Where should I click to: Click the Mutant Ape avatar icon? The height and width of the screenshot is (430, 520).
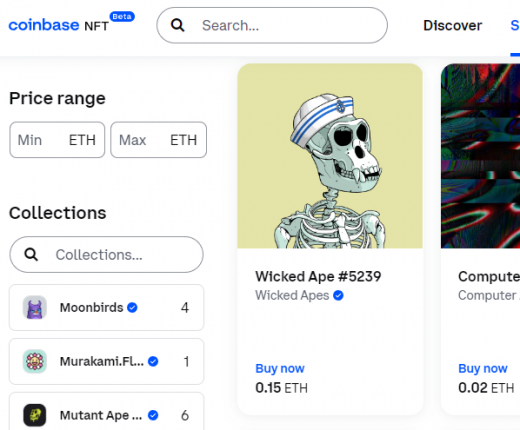pyautogui.click(x=35, y=415)
